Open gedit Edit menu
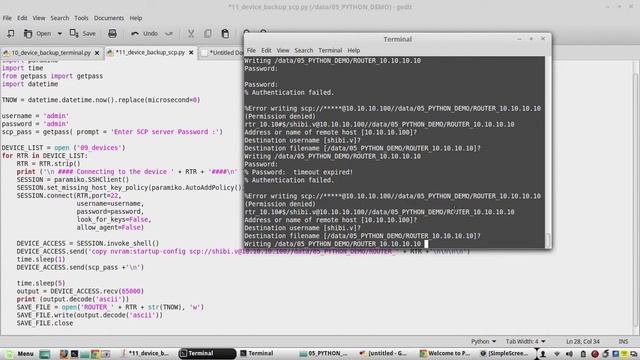This screenshot has height=360, width=640. click(22, 18)
